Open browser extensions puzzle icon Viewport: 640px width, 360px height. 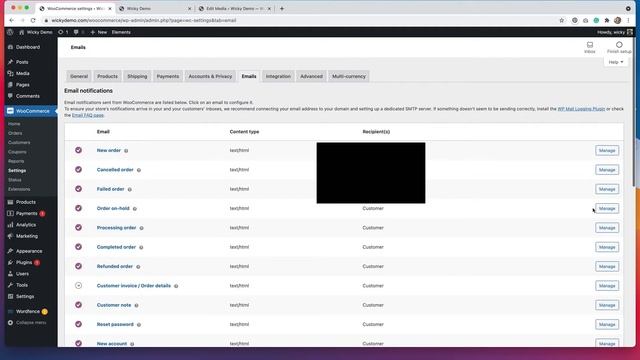607,20
